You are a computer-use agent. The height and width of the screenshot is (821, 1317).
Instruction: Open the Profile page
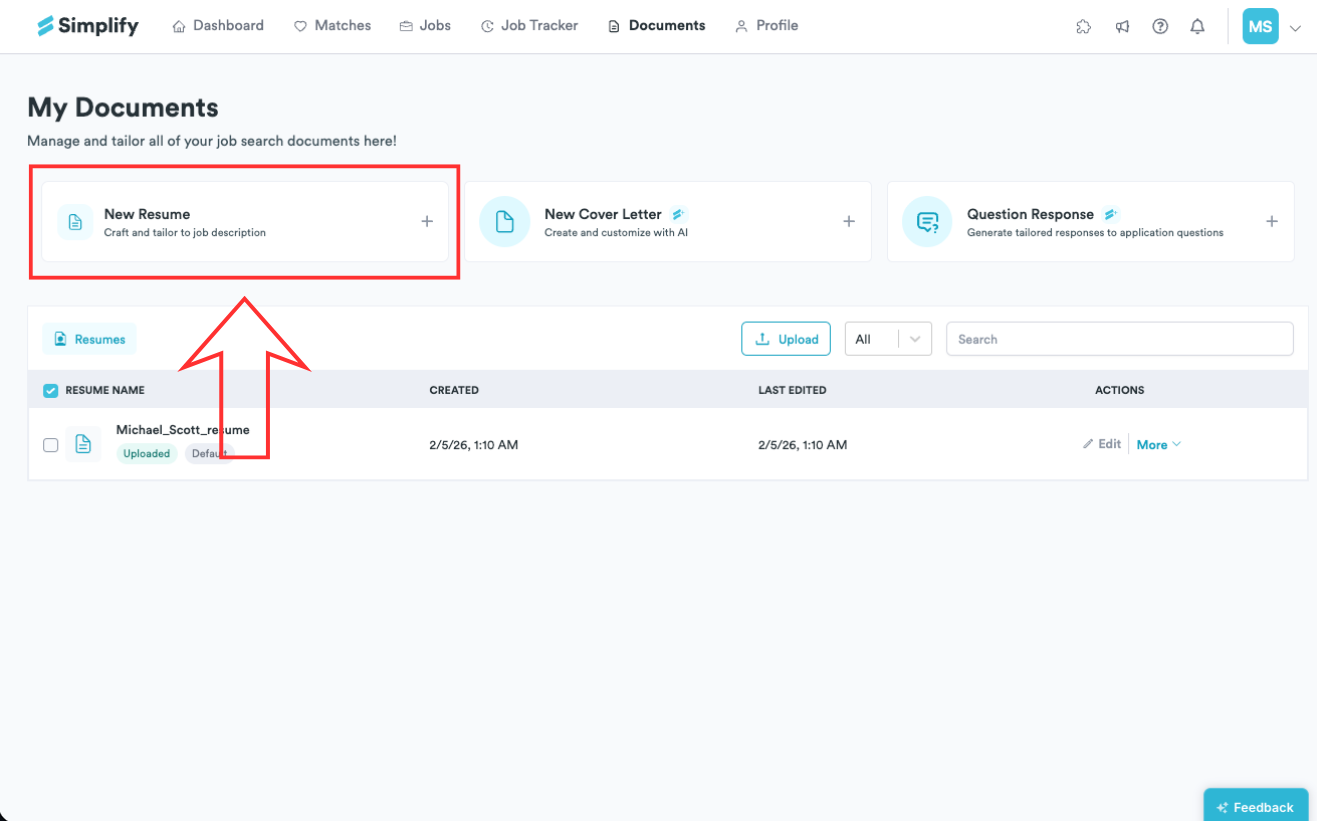(x=766, y=26)
